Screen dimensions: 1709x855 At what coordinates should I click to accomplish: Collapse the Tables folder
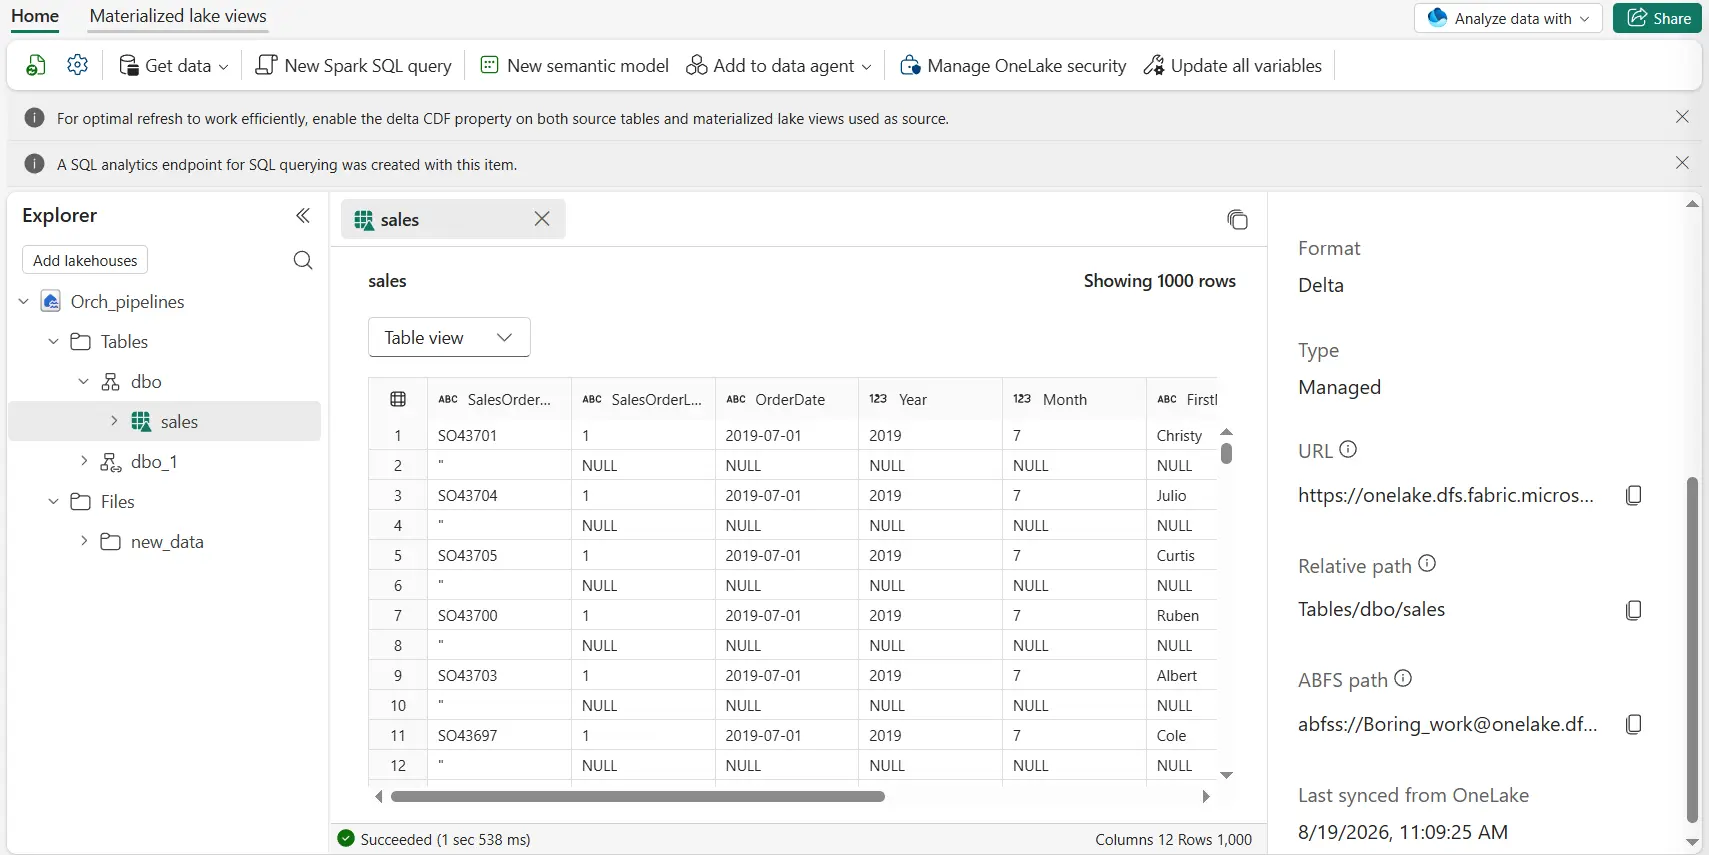[x=54, y=341]
